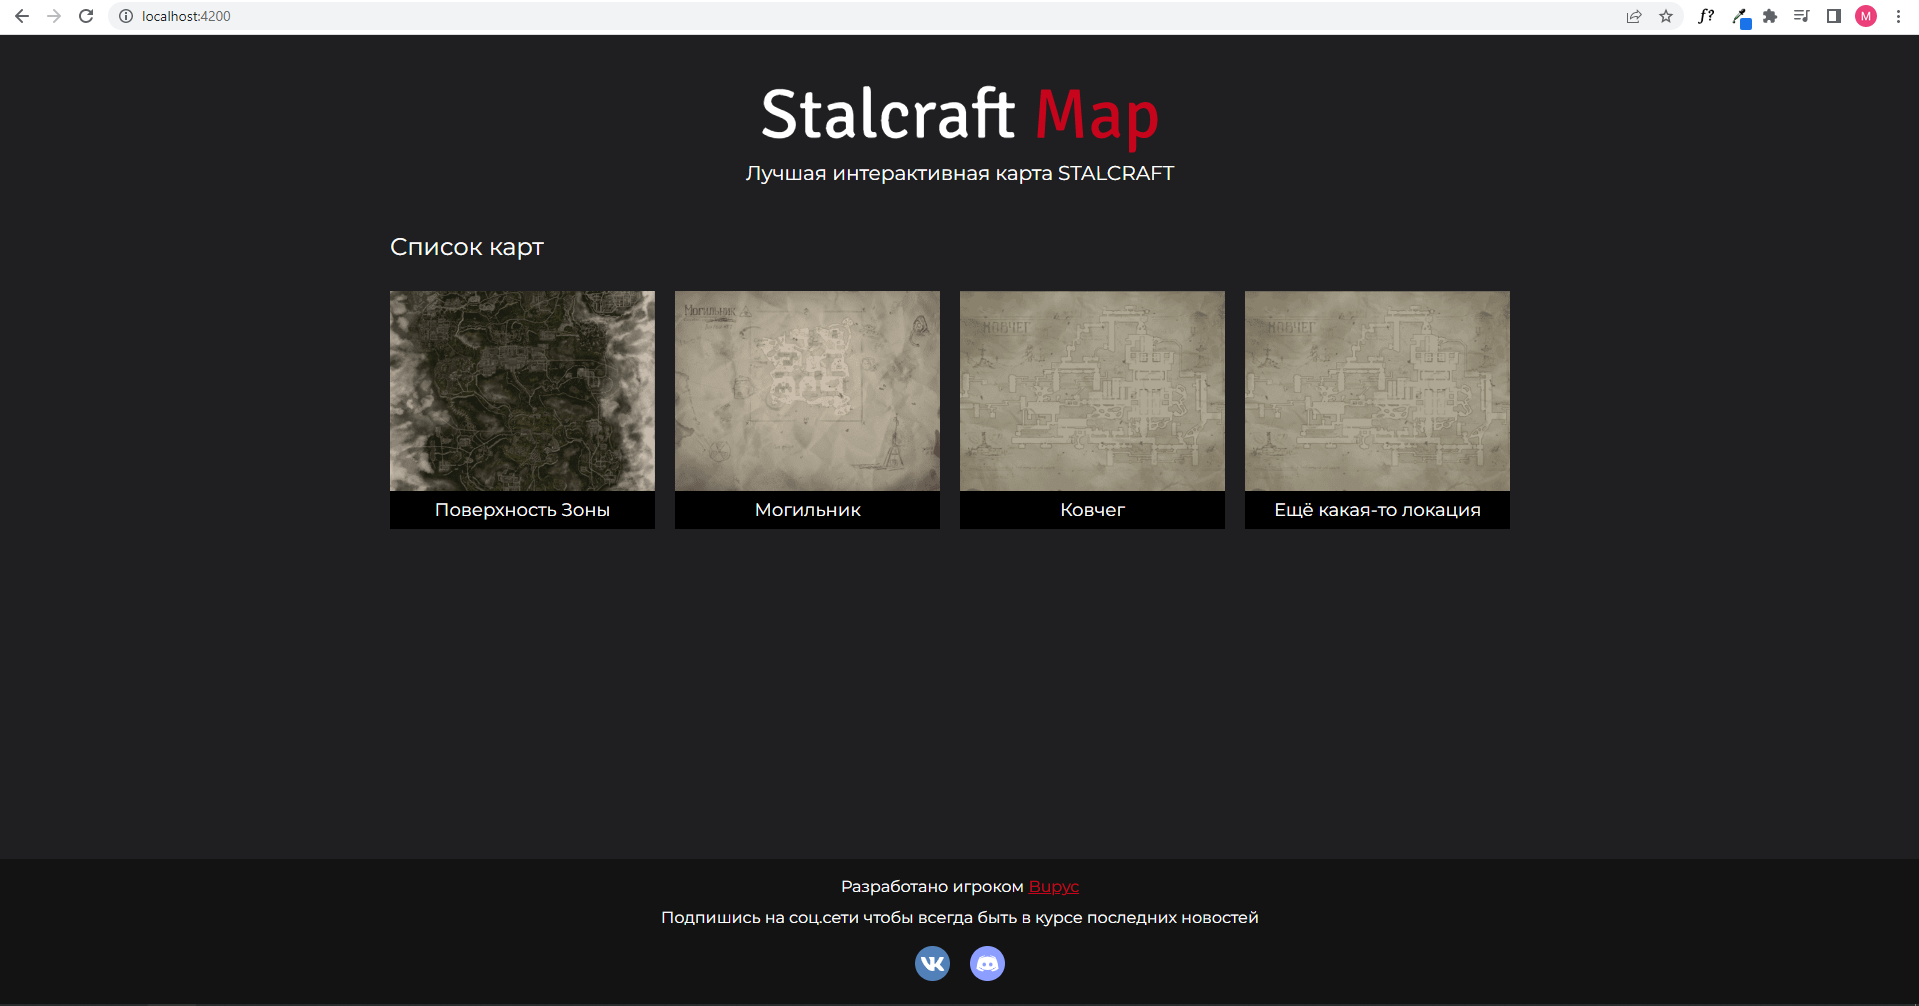
Task: Open the Ещё какая-то локация card
Action: [x=1377, y=409]
